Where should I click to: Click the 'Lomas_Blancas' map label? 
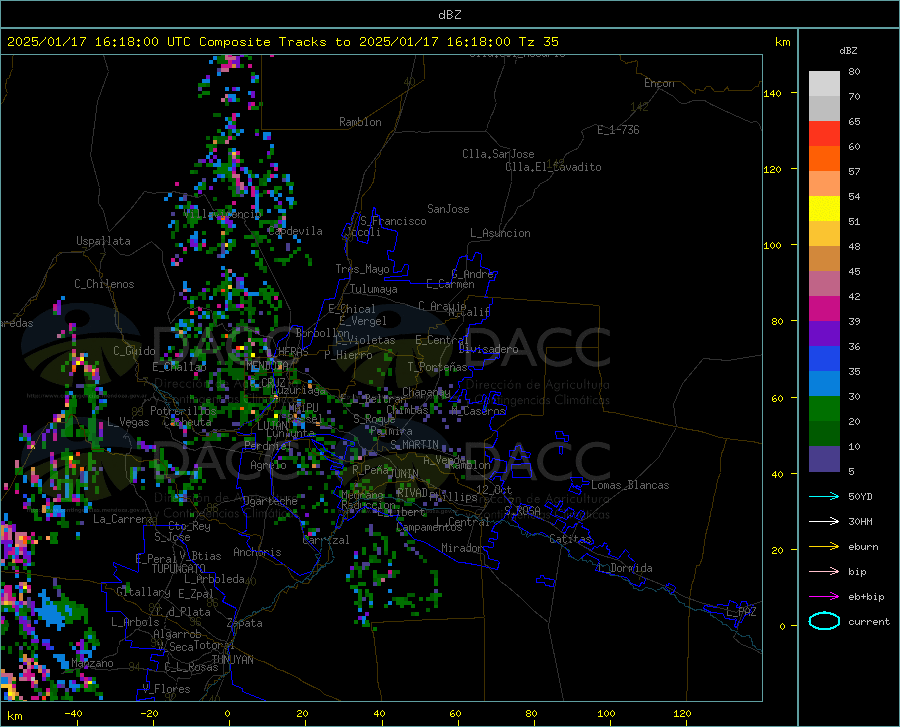pos(630,485)
